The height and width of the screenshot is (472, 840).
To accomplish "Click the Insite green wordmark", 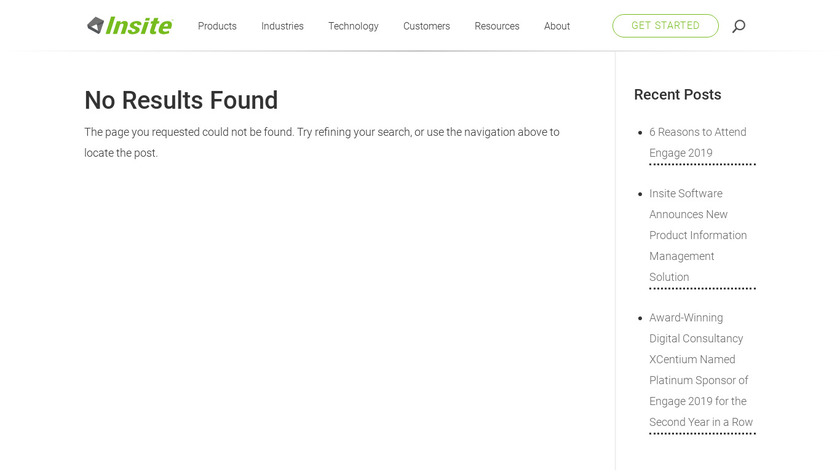I will 139,25.
